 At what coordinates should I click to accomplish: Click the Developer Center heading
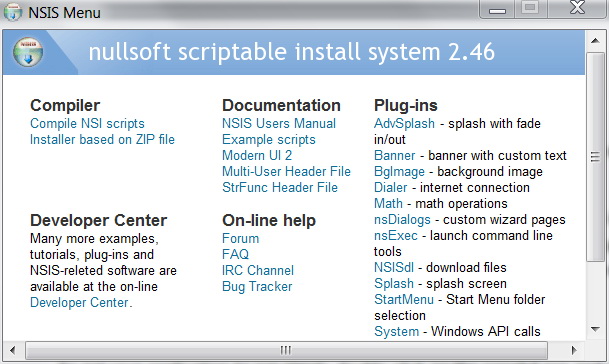click(x=99, y=220)
